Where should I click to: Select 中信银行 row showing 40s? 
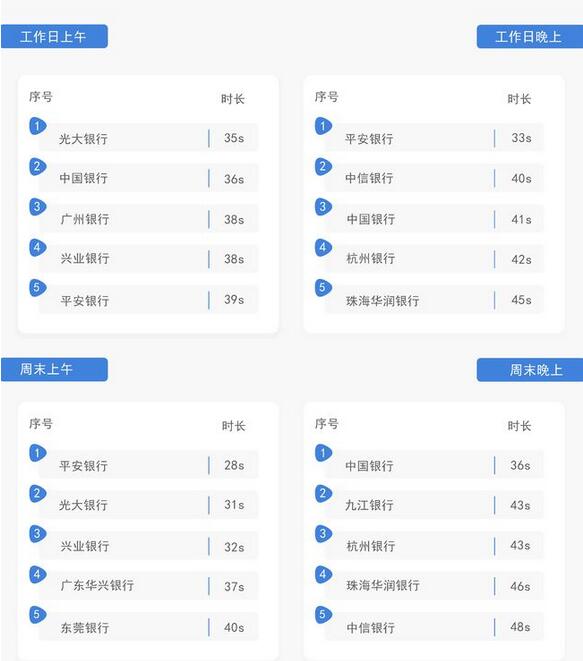click(x=434, y=178)
